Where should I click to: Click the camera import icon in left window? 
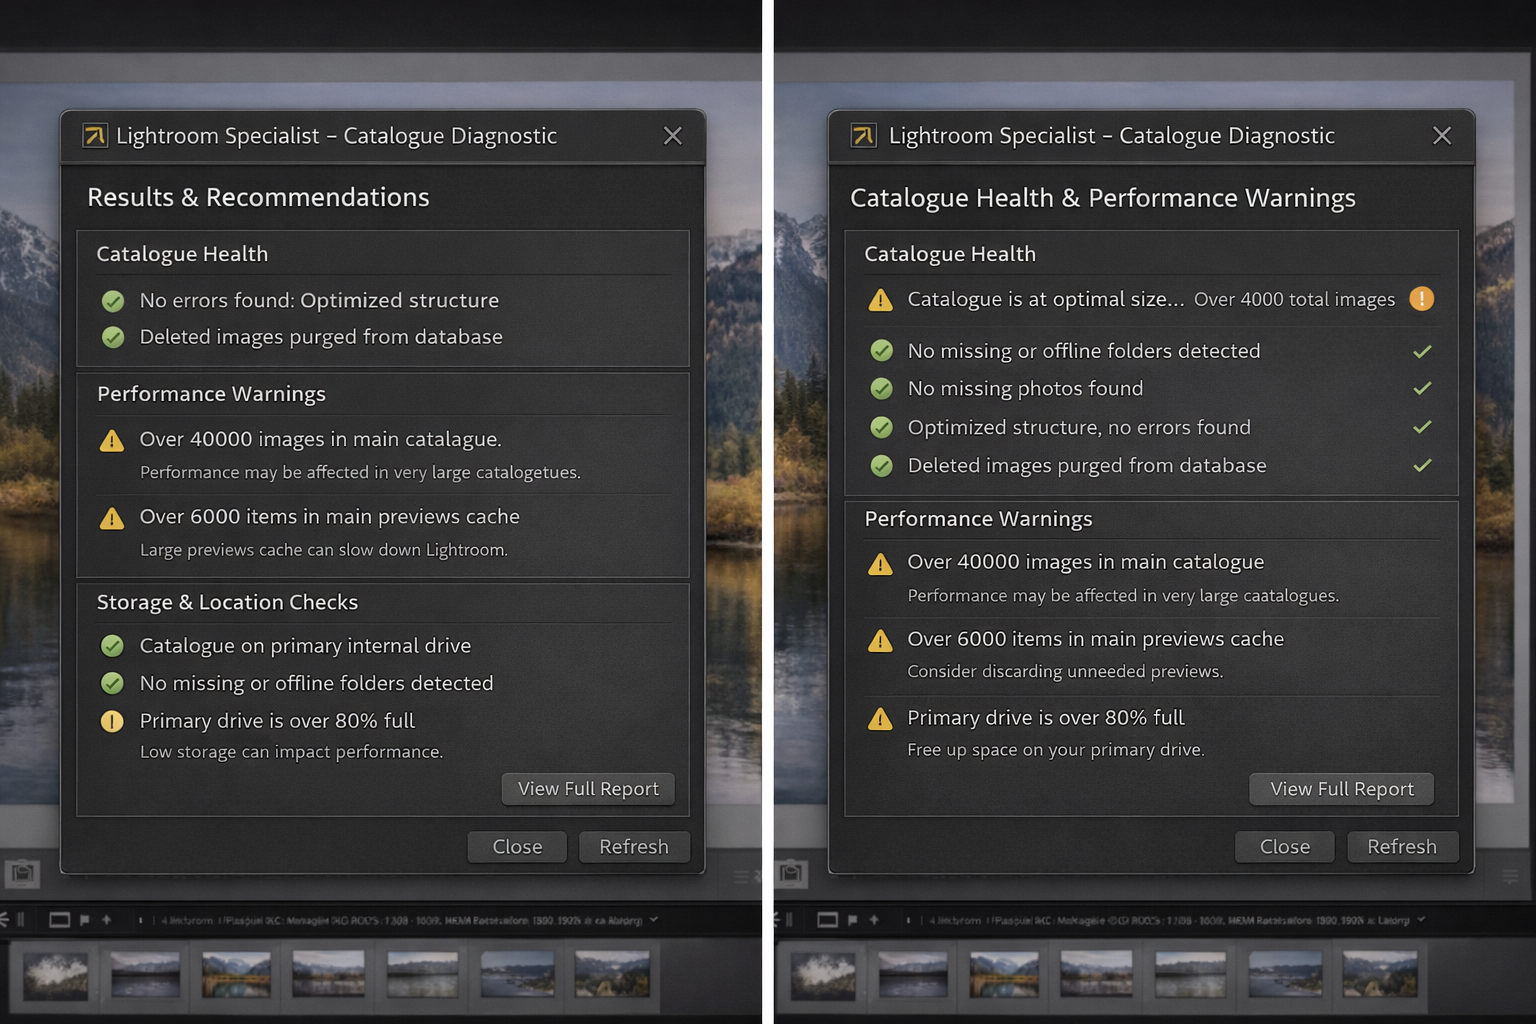[x=22, y=873]
